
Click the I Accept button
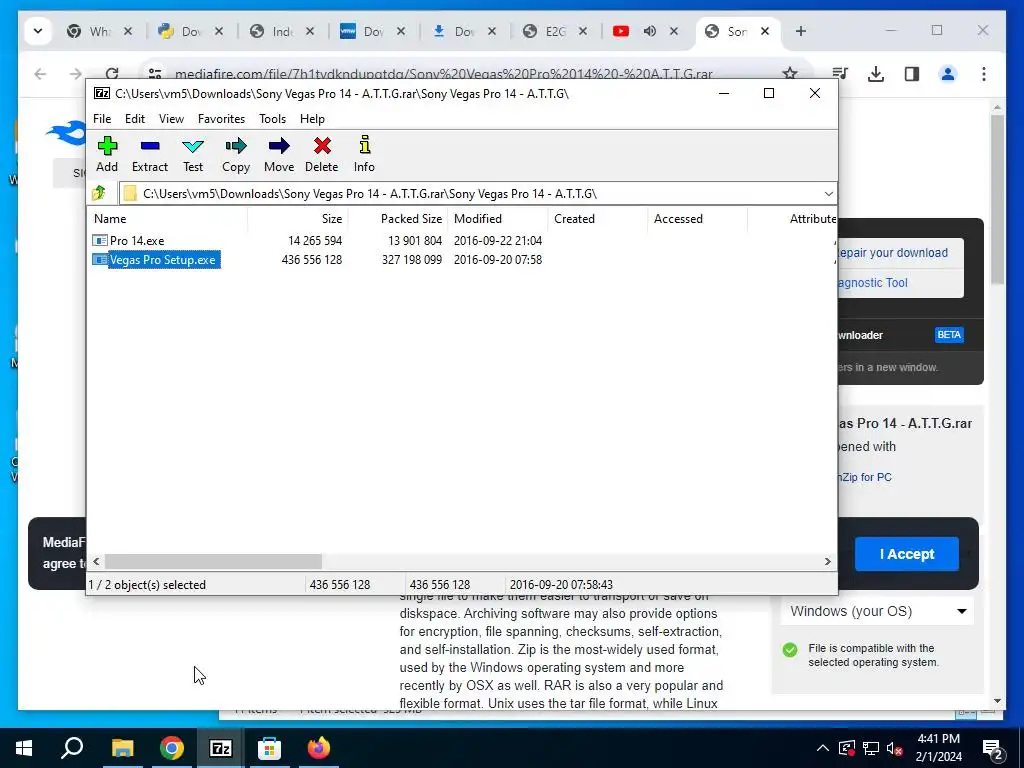point(906,554)
